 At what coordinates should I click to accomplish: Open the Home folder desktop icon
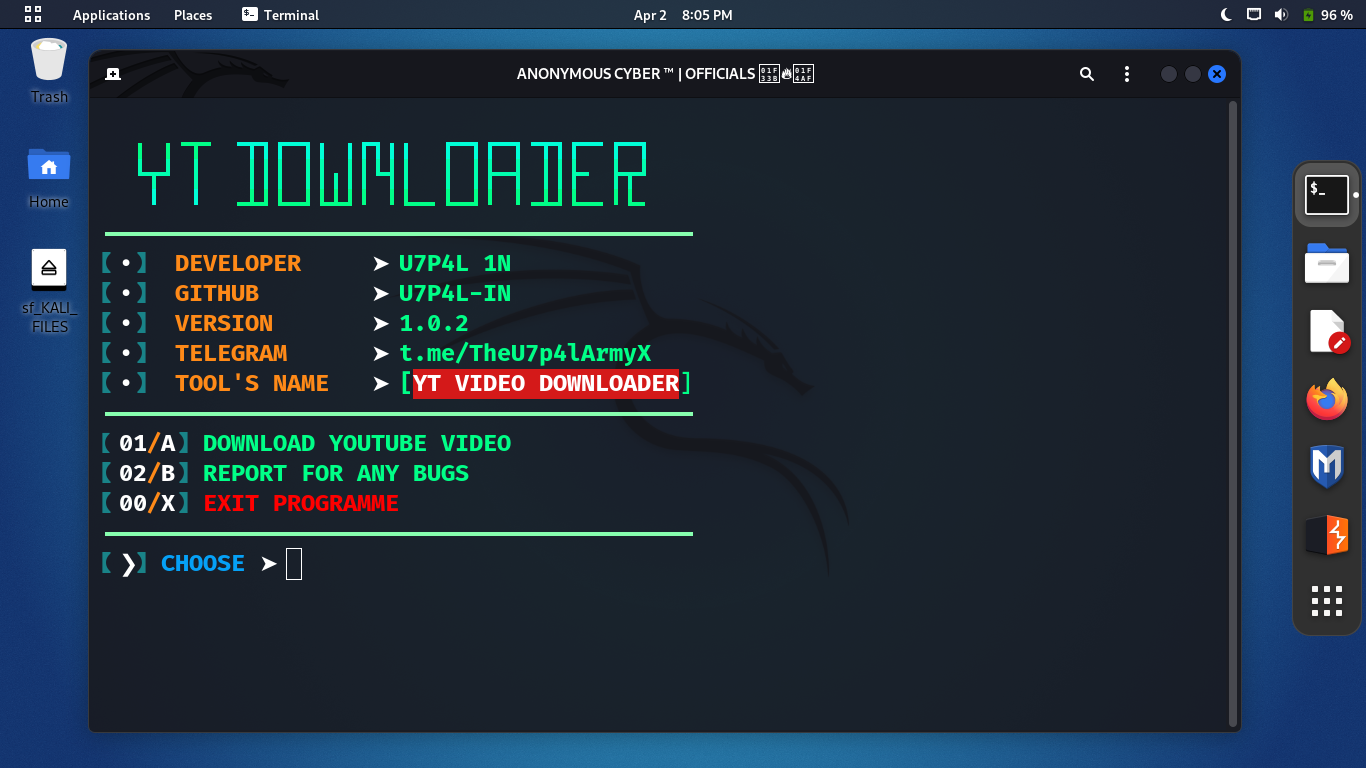(49, 177)
